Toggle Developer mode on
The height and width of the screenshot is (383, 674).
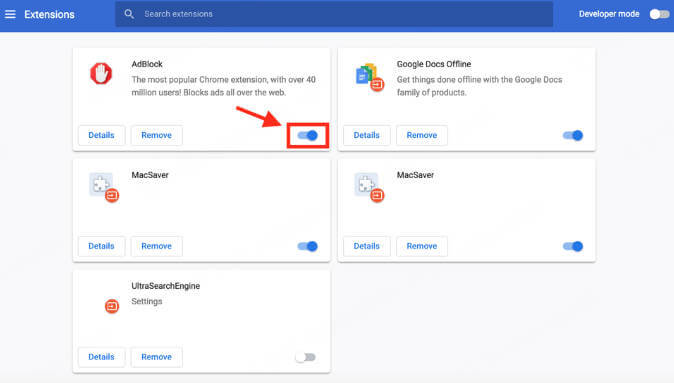coord(659,14)
